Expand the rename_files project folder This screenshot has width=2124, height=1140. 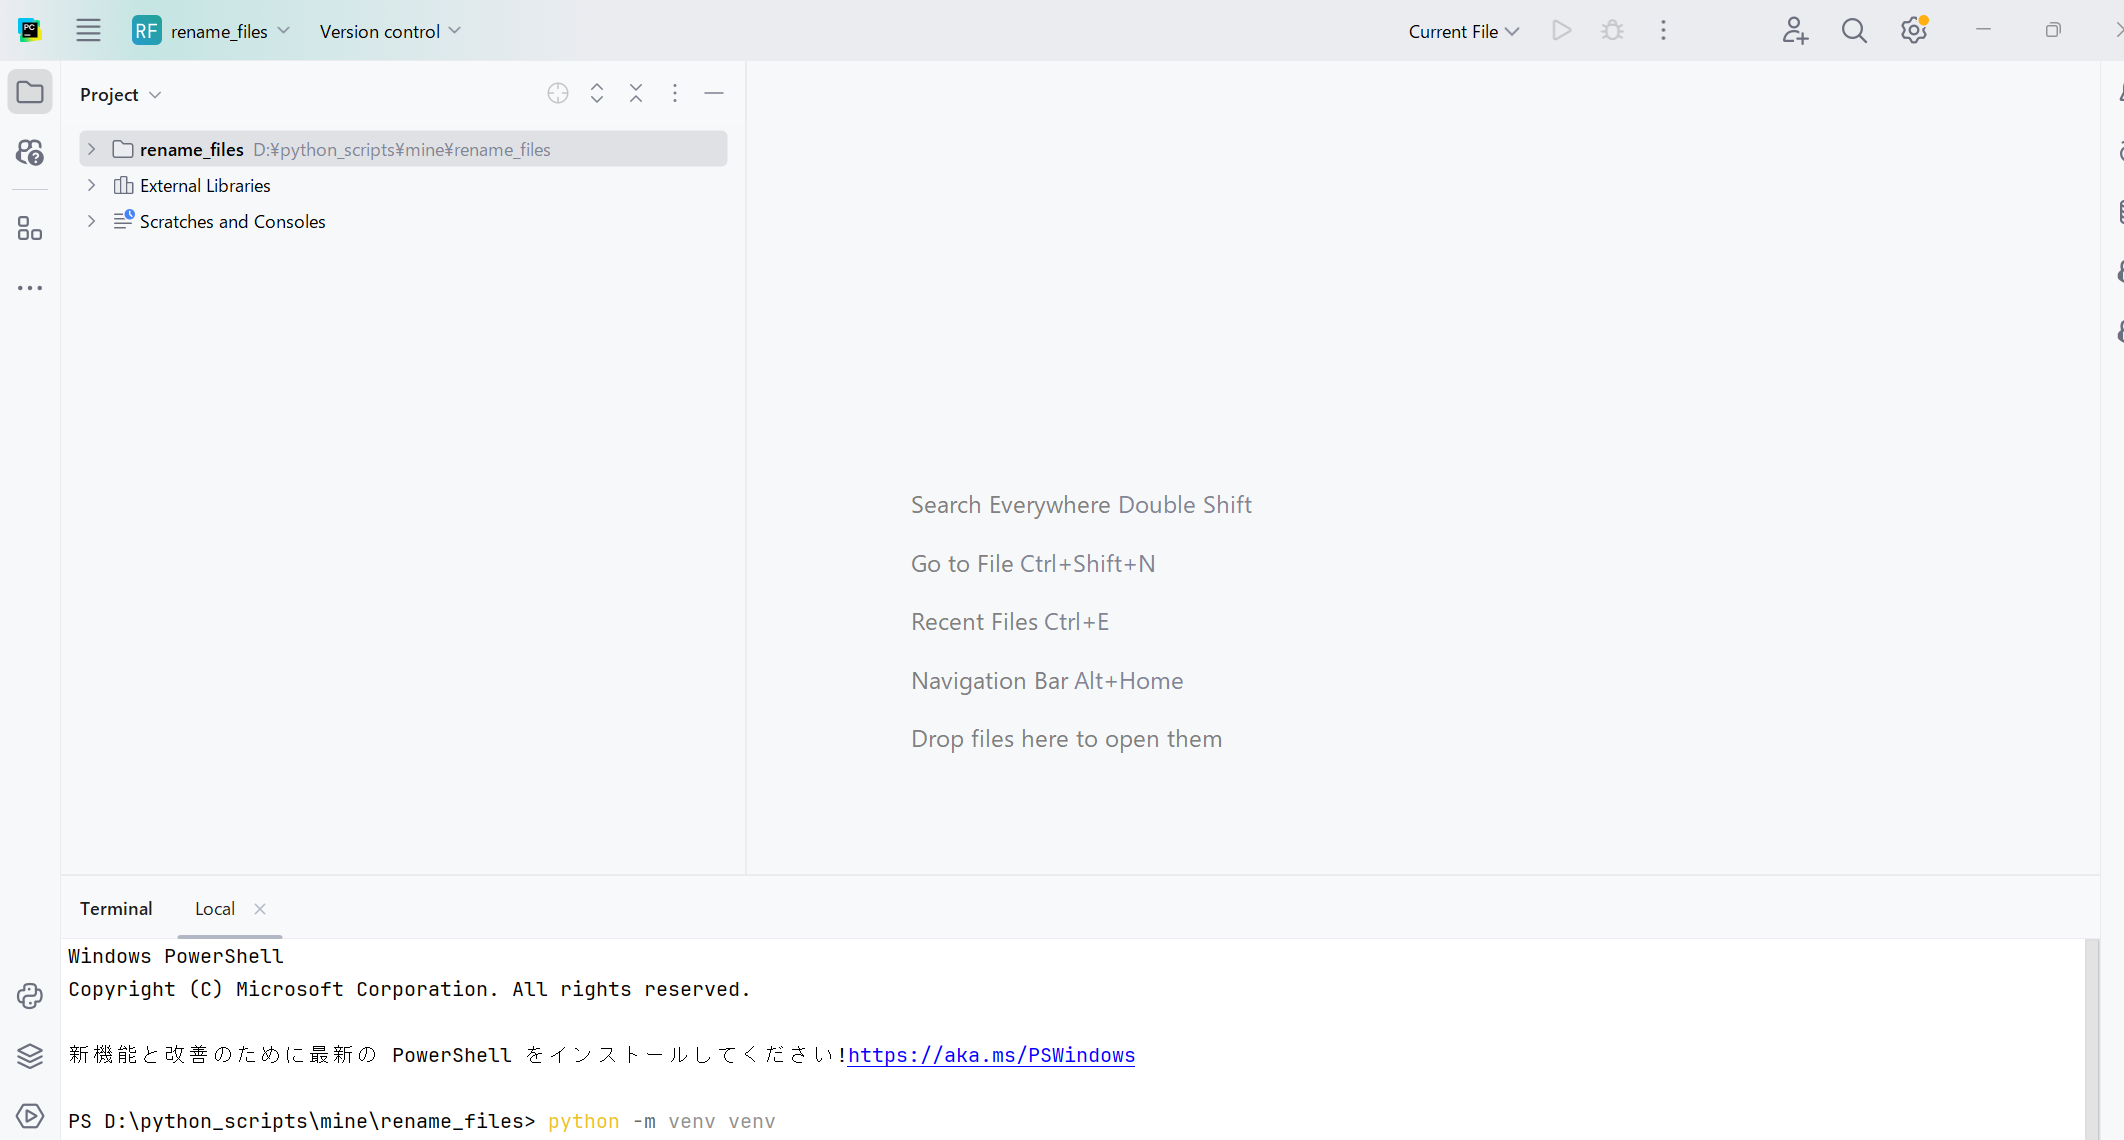pyautogui.click(x=91, y=149)
